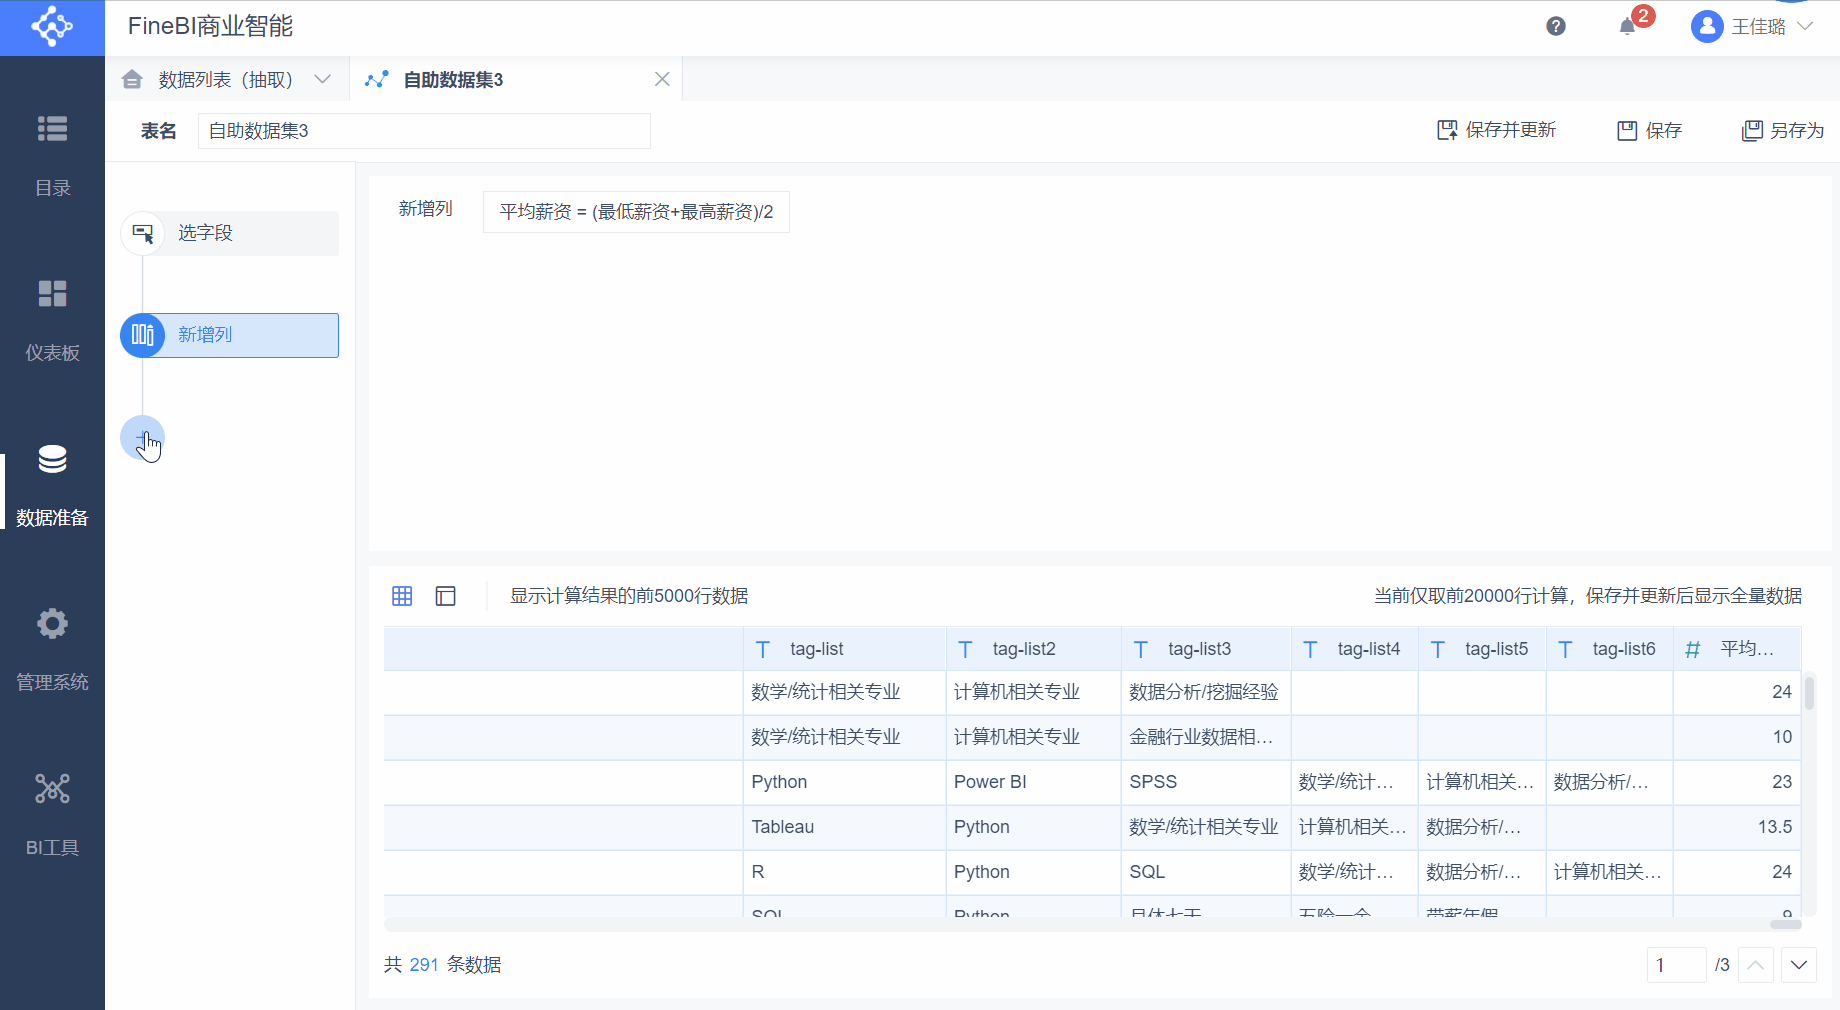Open the notifications bell
The width and height of the screenshot is (1840, 1010).
pyautogui.click(x=1627, y=27)
